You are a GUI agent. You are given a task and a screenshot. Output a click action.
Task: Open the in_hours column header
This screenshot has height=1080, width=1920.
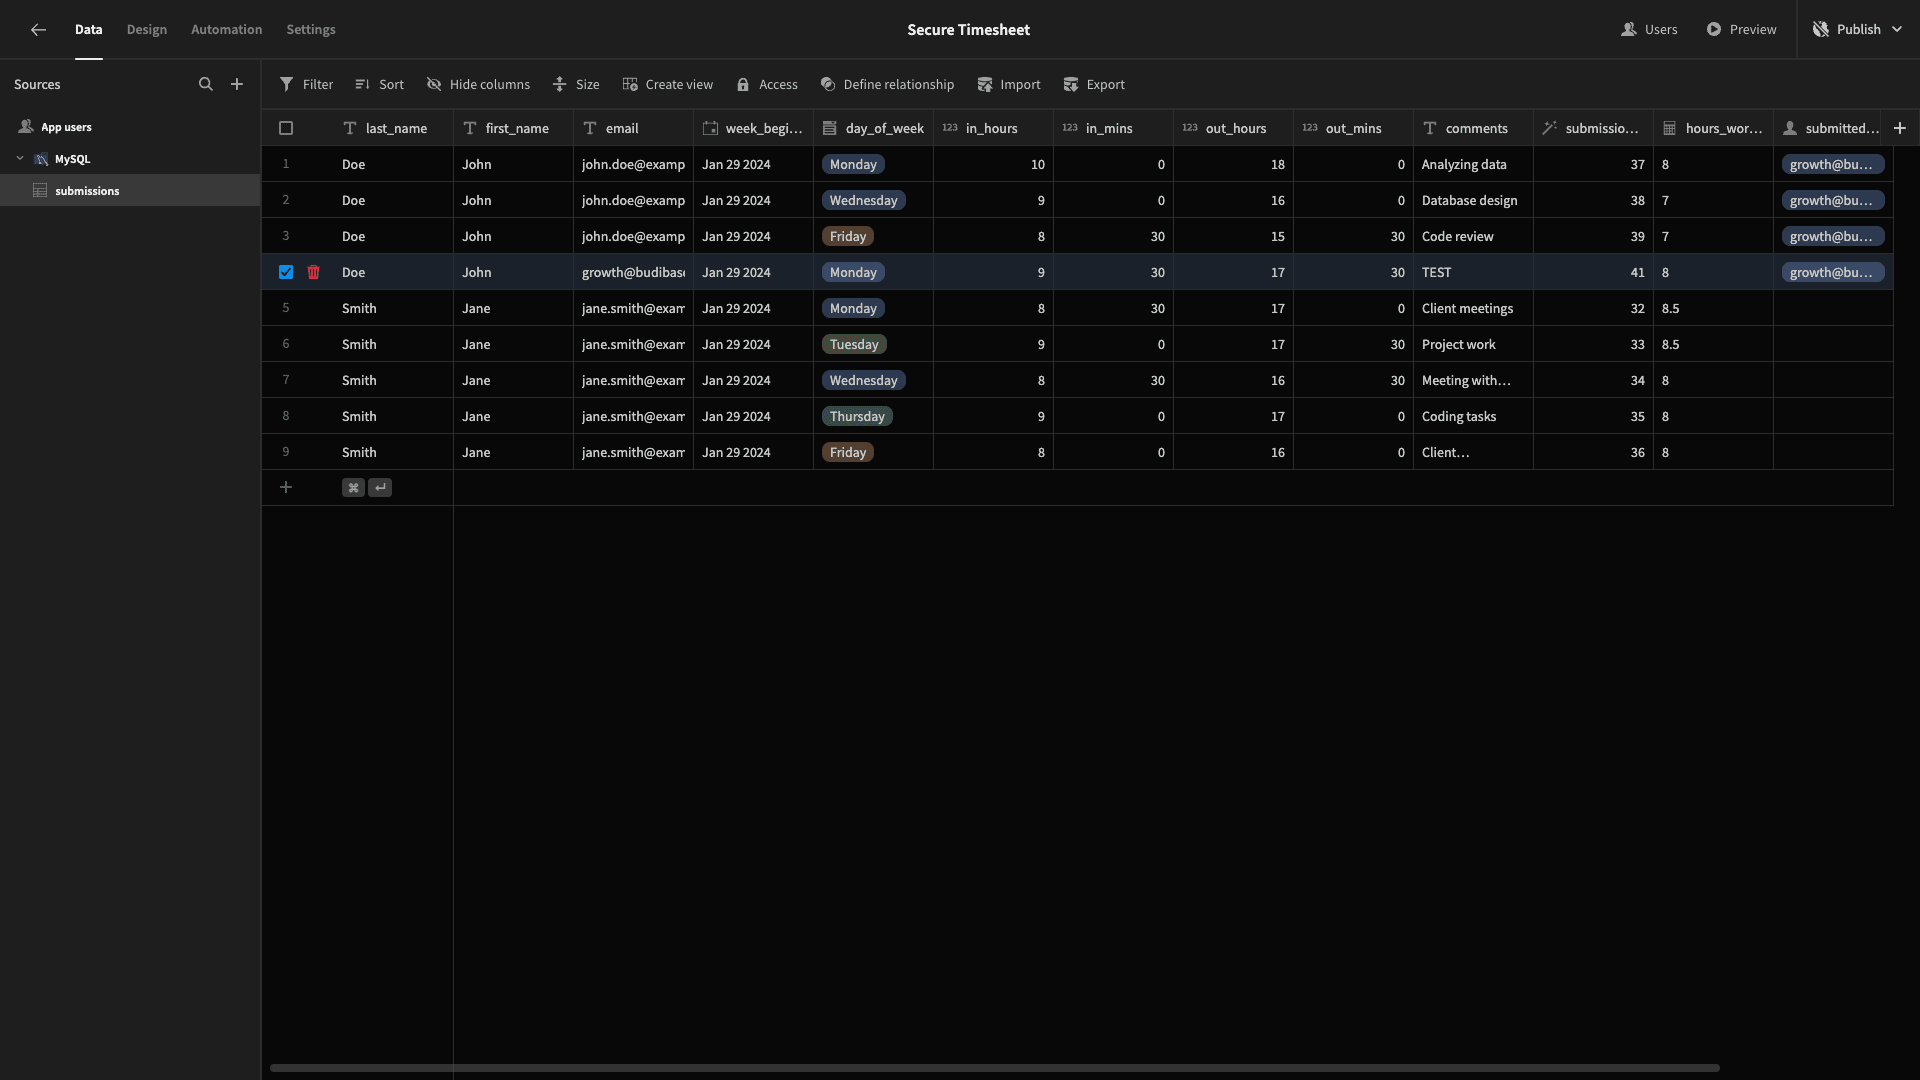(x=993, y=128)
